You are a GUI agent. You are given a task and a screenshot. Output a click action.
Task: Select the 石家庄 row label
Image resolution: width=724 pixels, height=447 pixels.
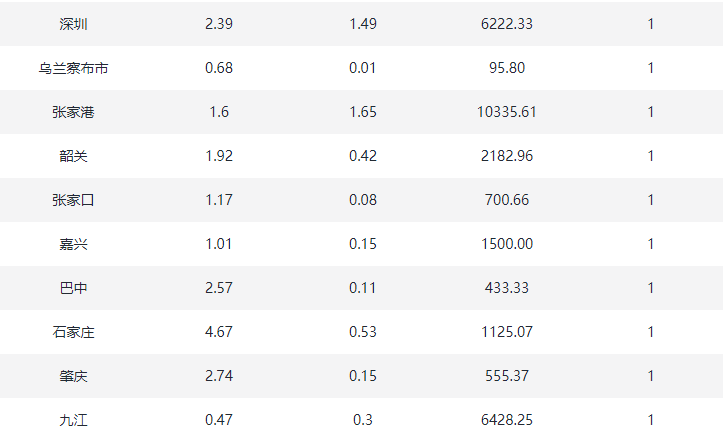point(73,332)
